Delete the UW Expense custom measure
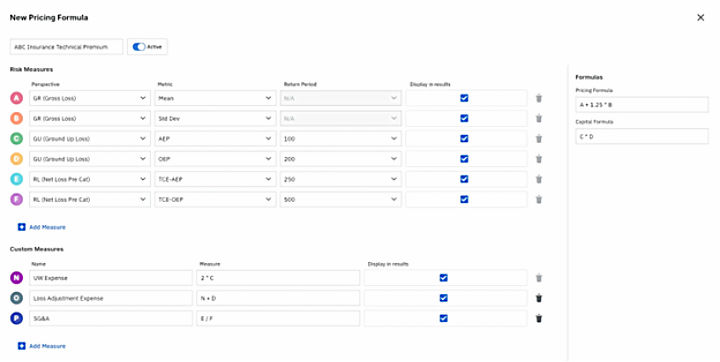The width and height of the screenshot is (720, 362). click(539, 277)
